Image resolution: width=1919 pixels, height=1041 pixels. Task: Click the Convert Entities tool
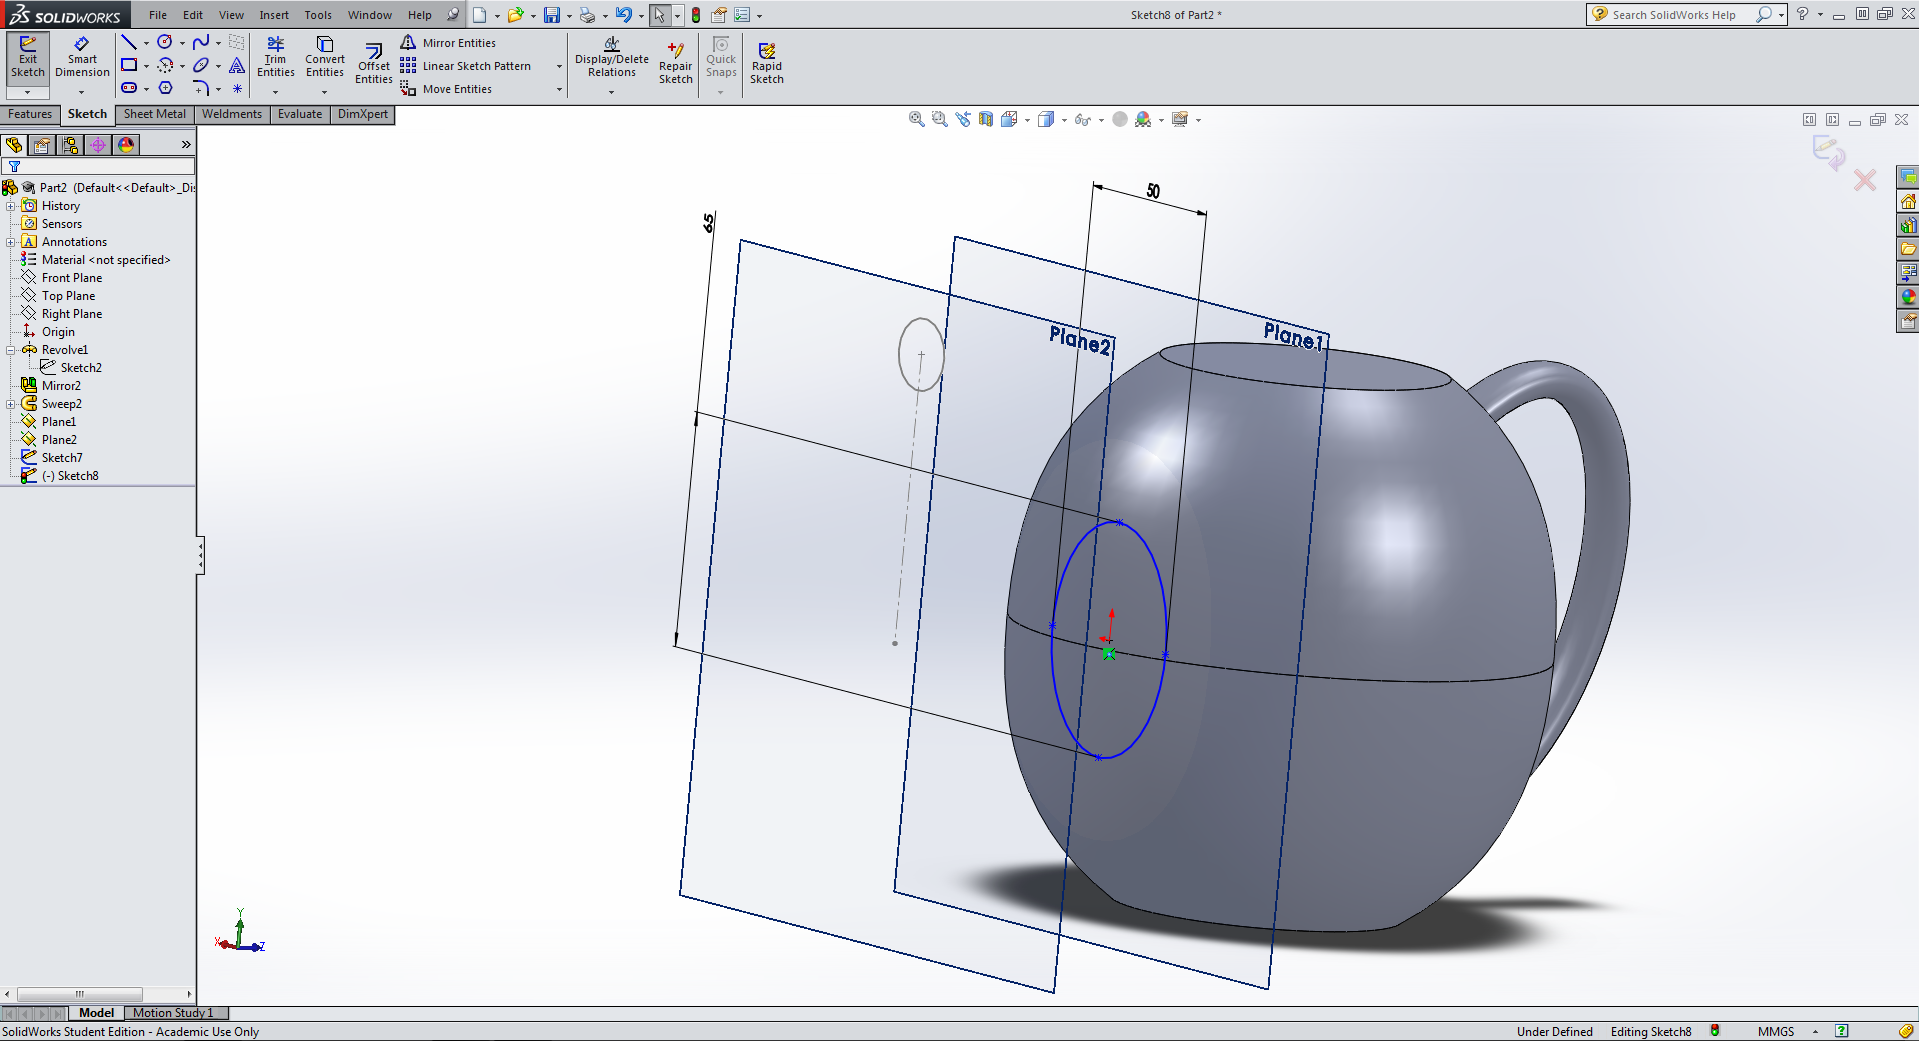click(x=325, y=57)
